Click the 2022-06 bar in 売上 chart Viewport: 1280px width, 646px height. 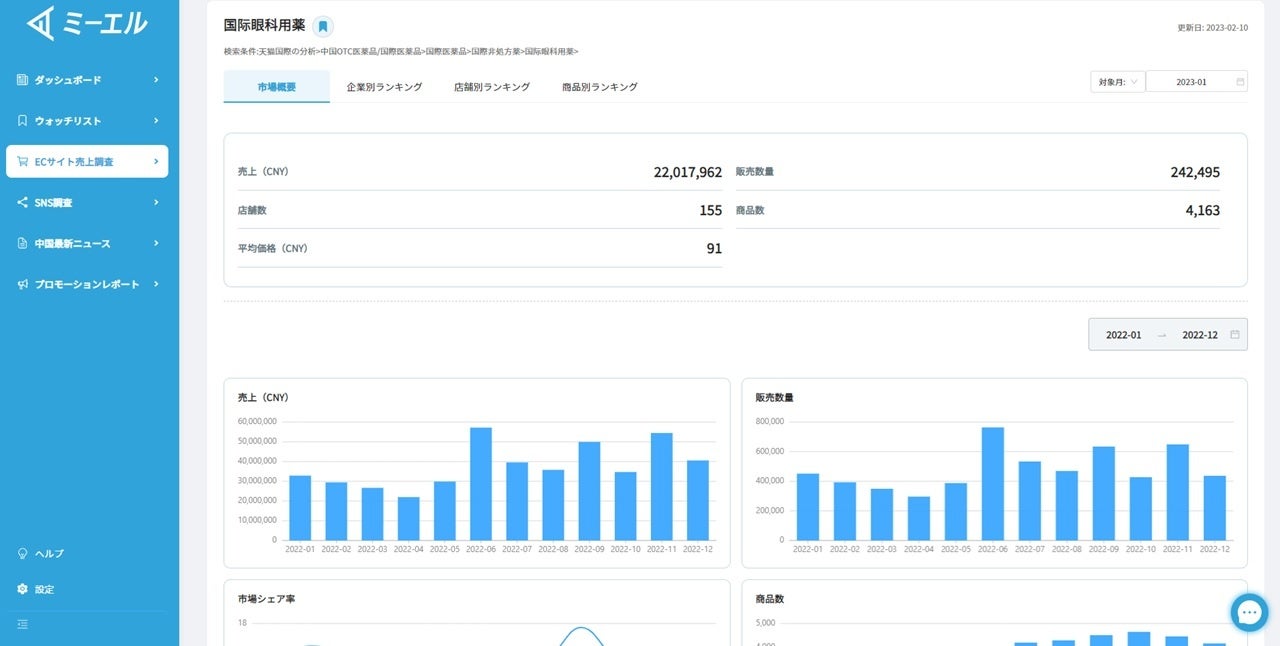[481, 484]
